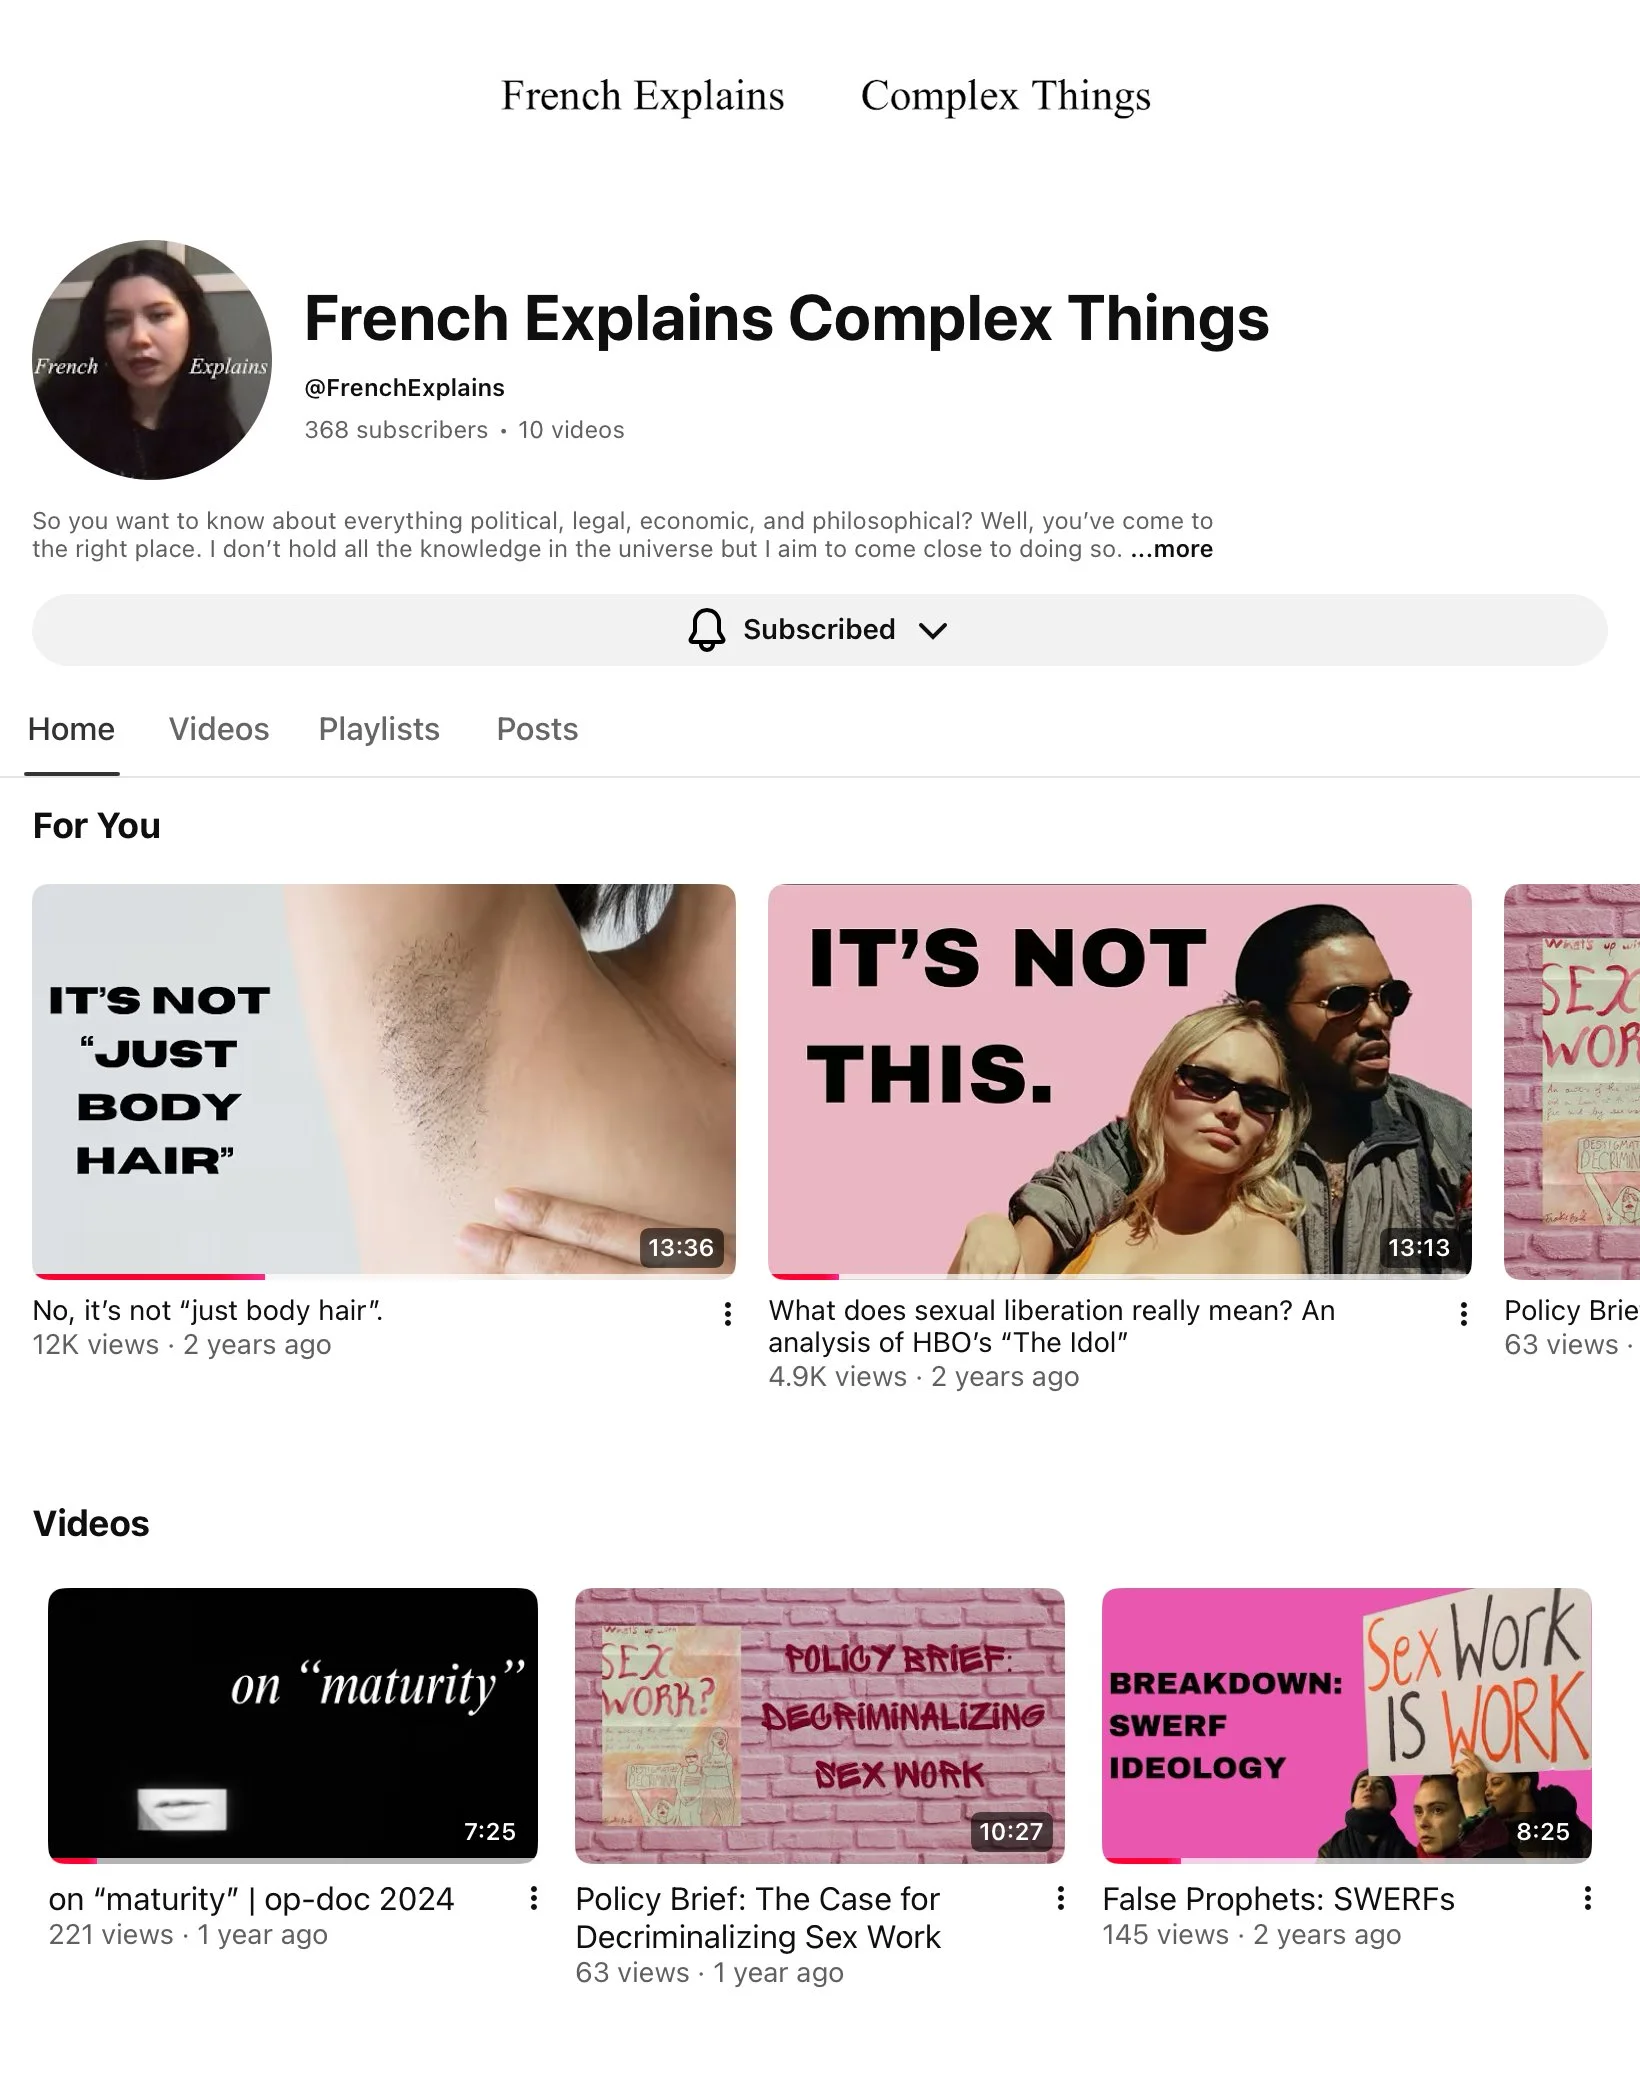Play the 'IT'S NOT THIS.' thumbnail video
1640x2082 pixels.
coord(1120,1081)
